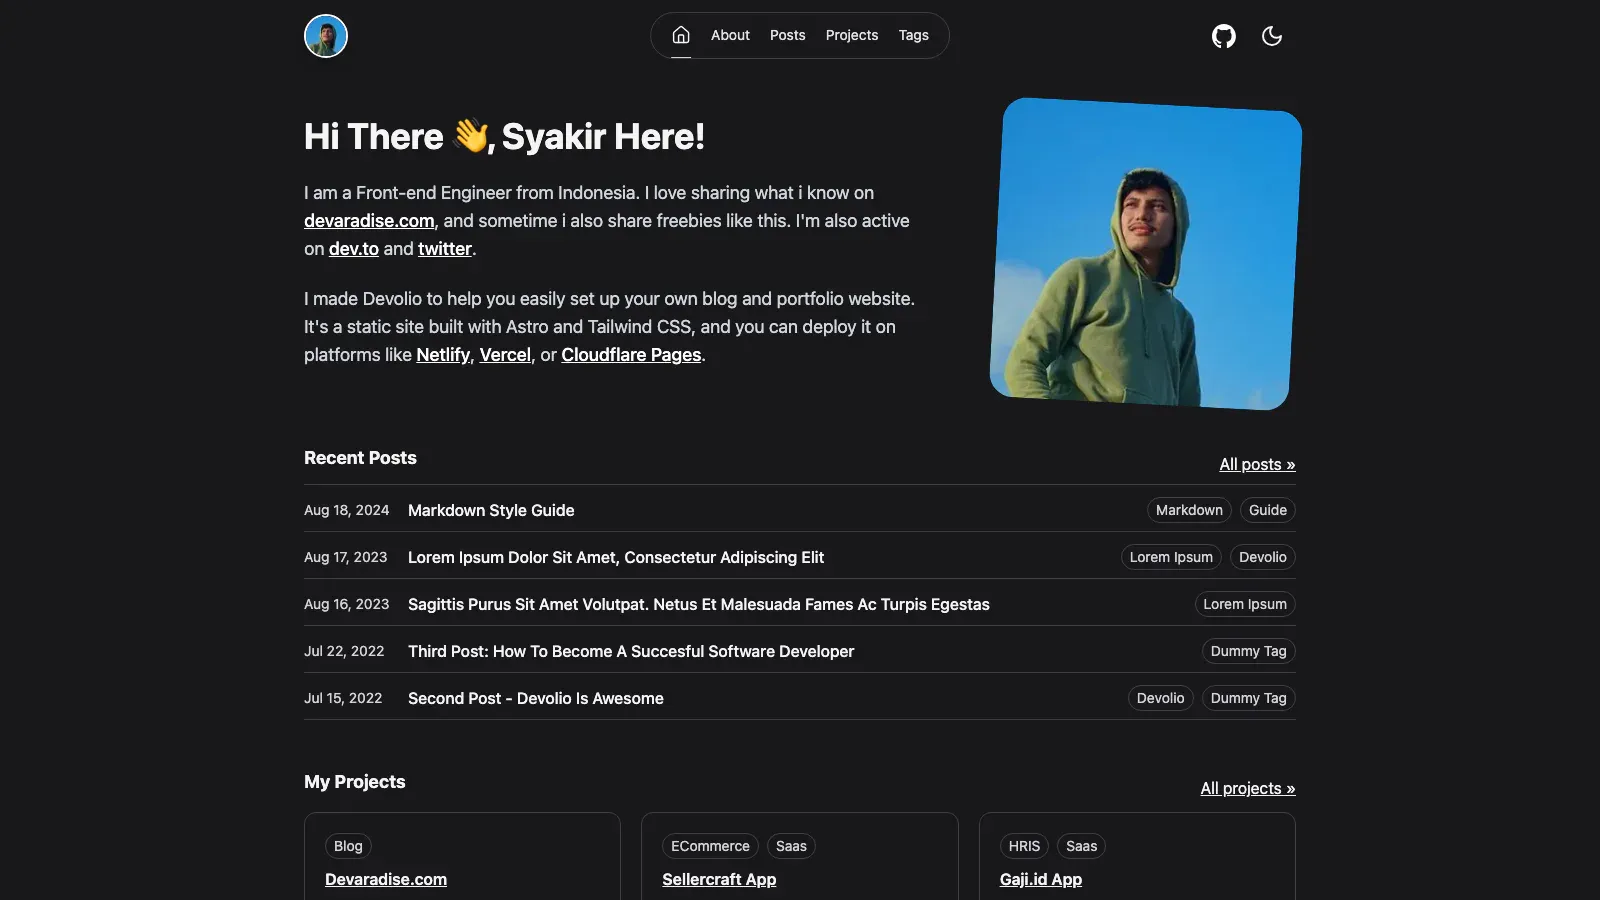This screenshot has width=1600, height=900.
Task: Select the Guide tag pill
Action: point(1268,510)
